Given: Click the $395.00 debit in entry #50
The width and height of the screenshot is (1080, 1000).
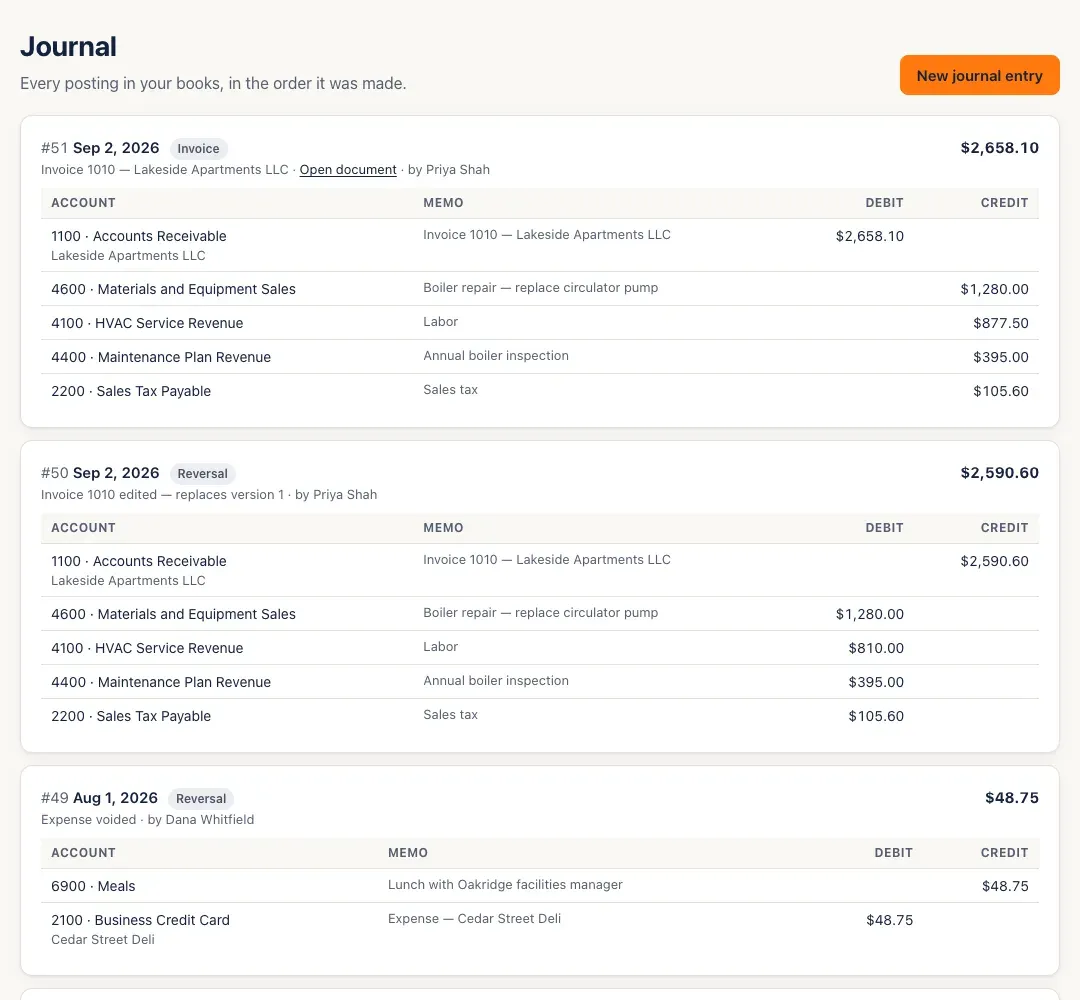Looking at the screenshot, I should 875,682.
